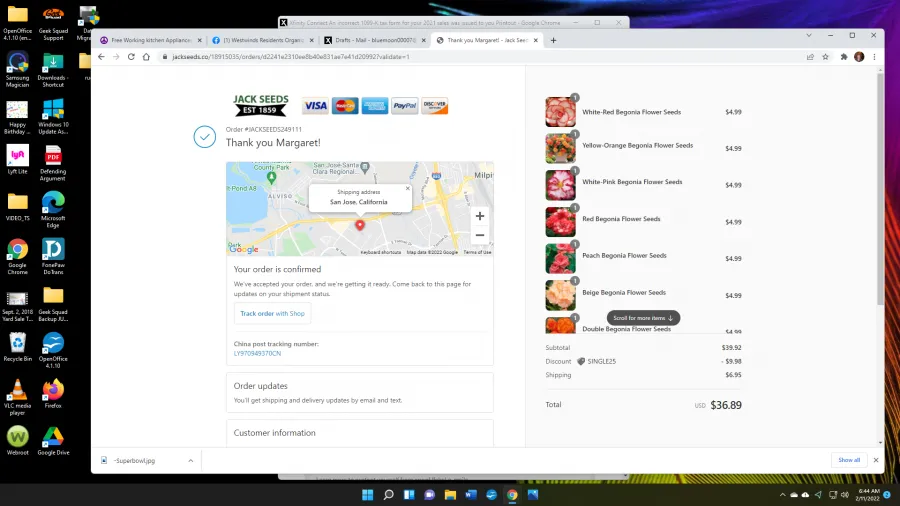
Task: Show hidden system tray icons
Action: tap(782, 495)
